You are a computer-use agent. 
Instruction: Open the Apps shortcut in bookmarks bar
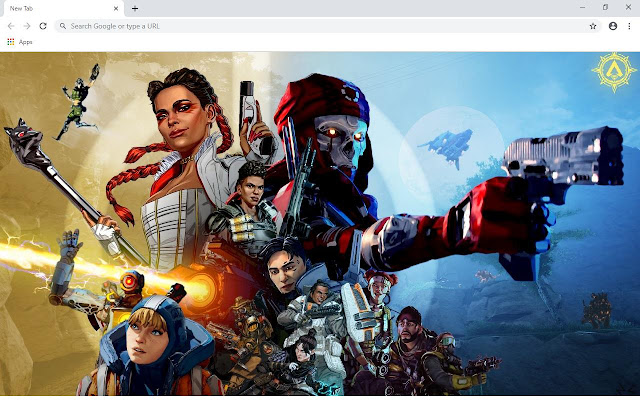click(x=20, y=42)
